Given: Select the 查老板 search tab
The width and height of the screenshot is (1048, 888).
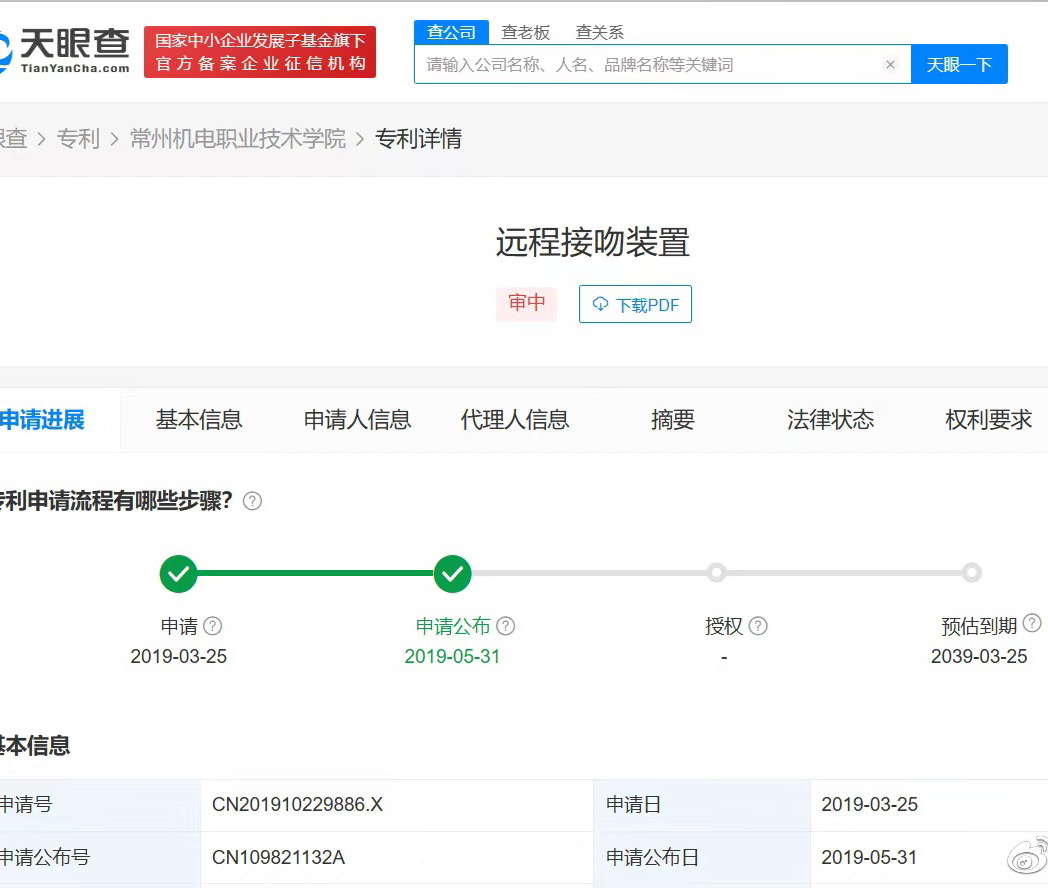Looking at the screenshot, I should 525,32.
